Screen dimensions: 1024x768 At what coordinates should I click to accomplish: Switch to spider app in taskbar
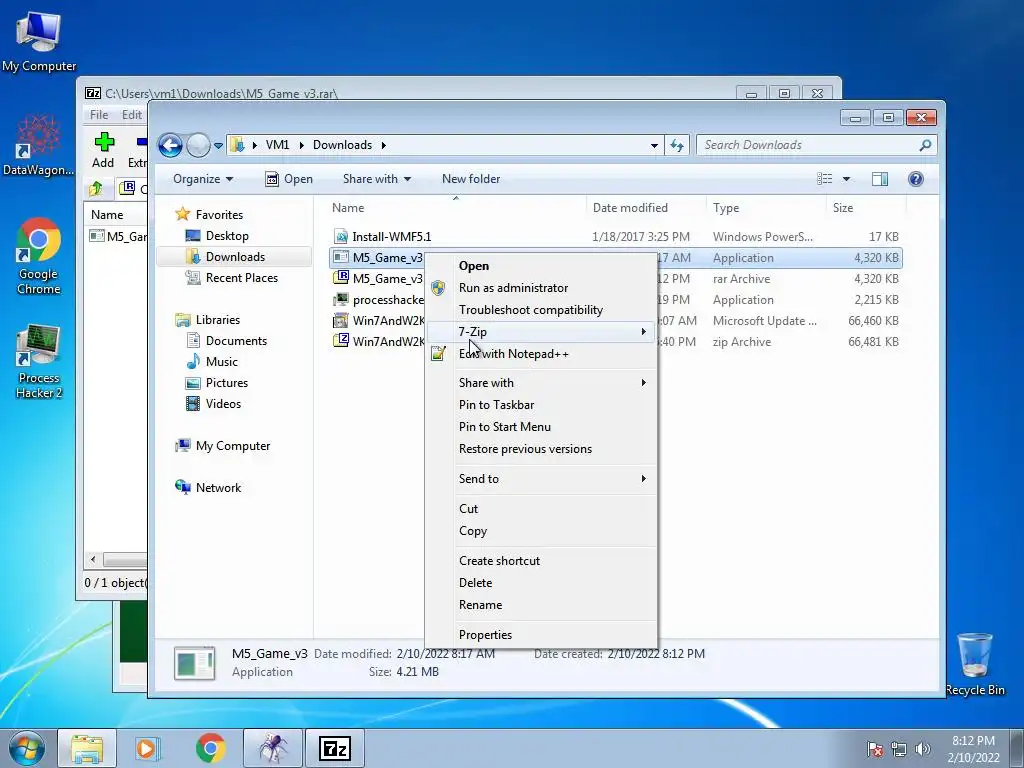pos(273,748)
